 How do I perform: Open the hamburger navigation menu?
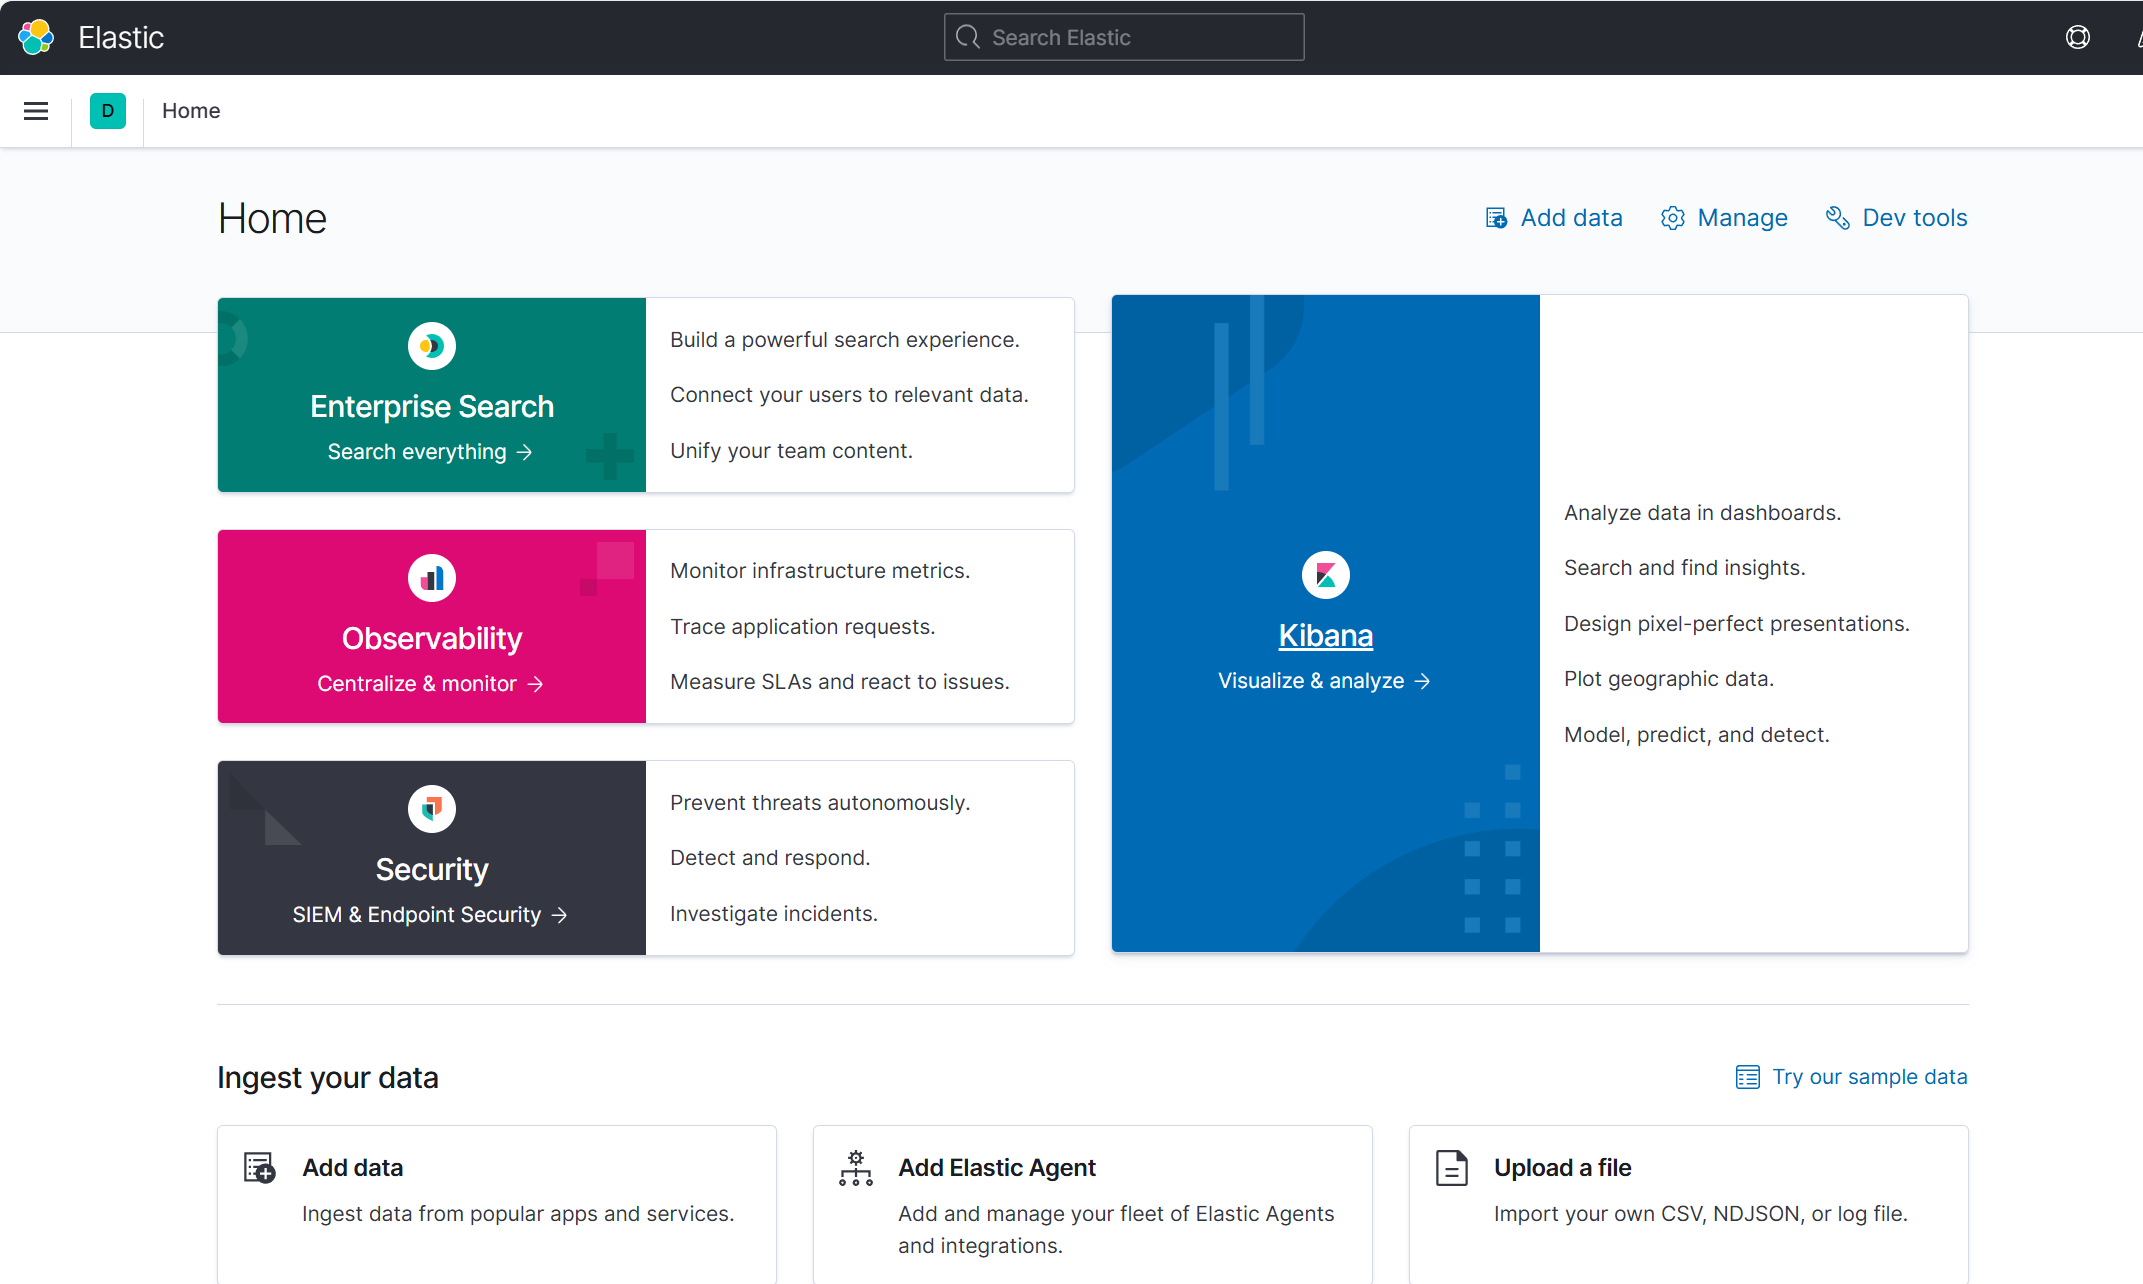[36, 111]
